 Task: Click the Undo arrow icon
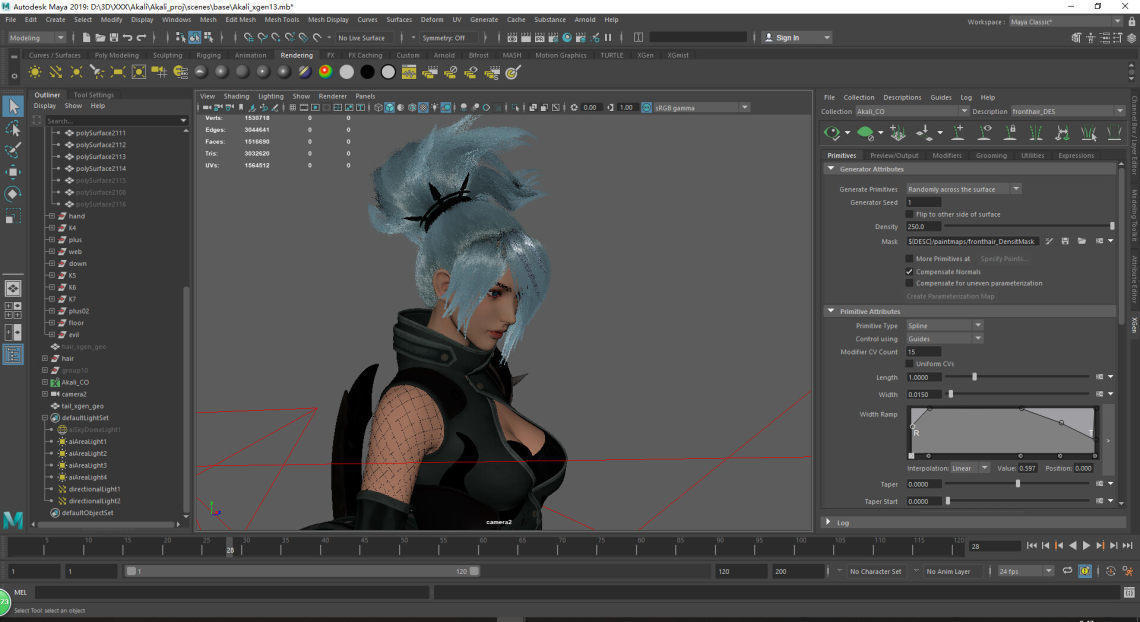tap(127, 38)
